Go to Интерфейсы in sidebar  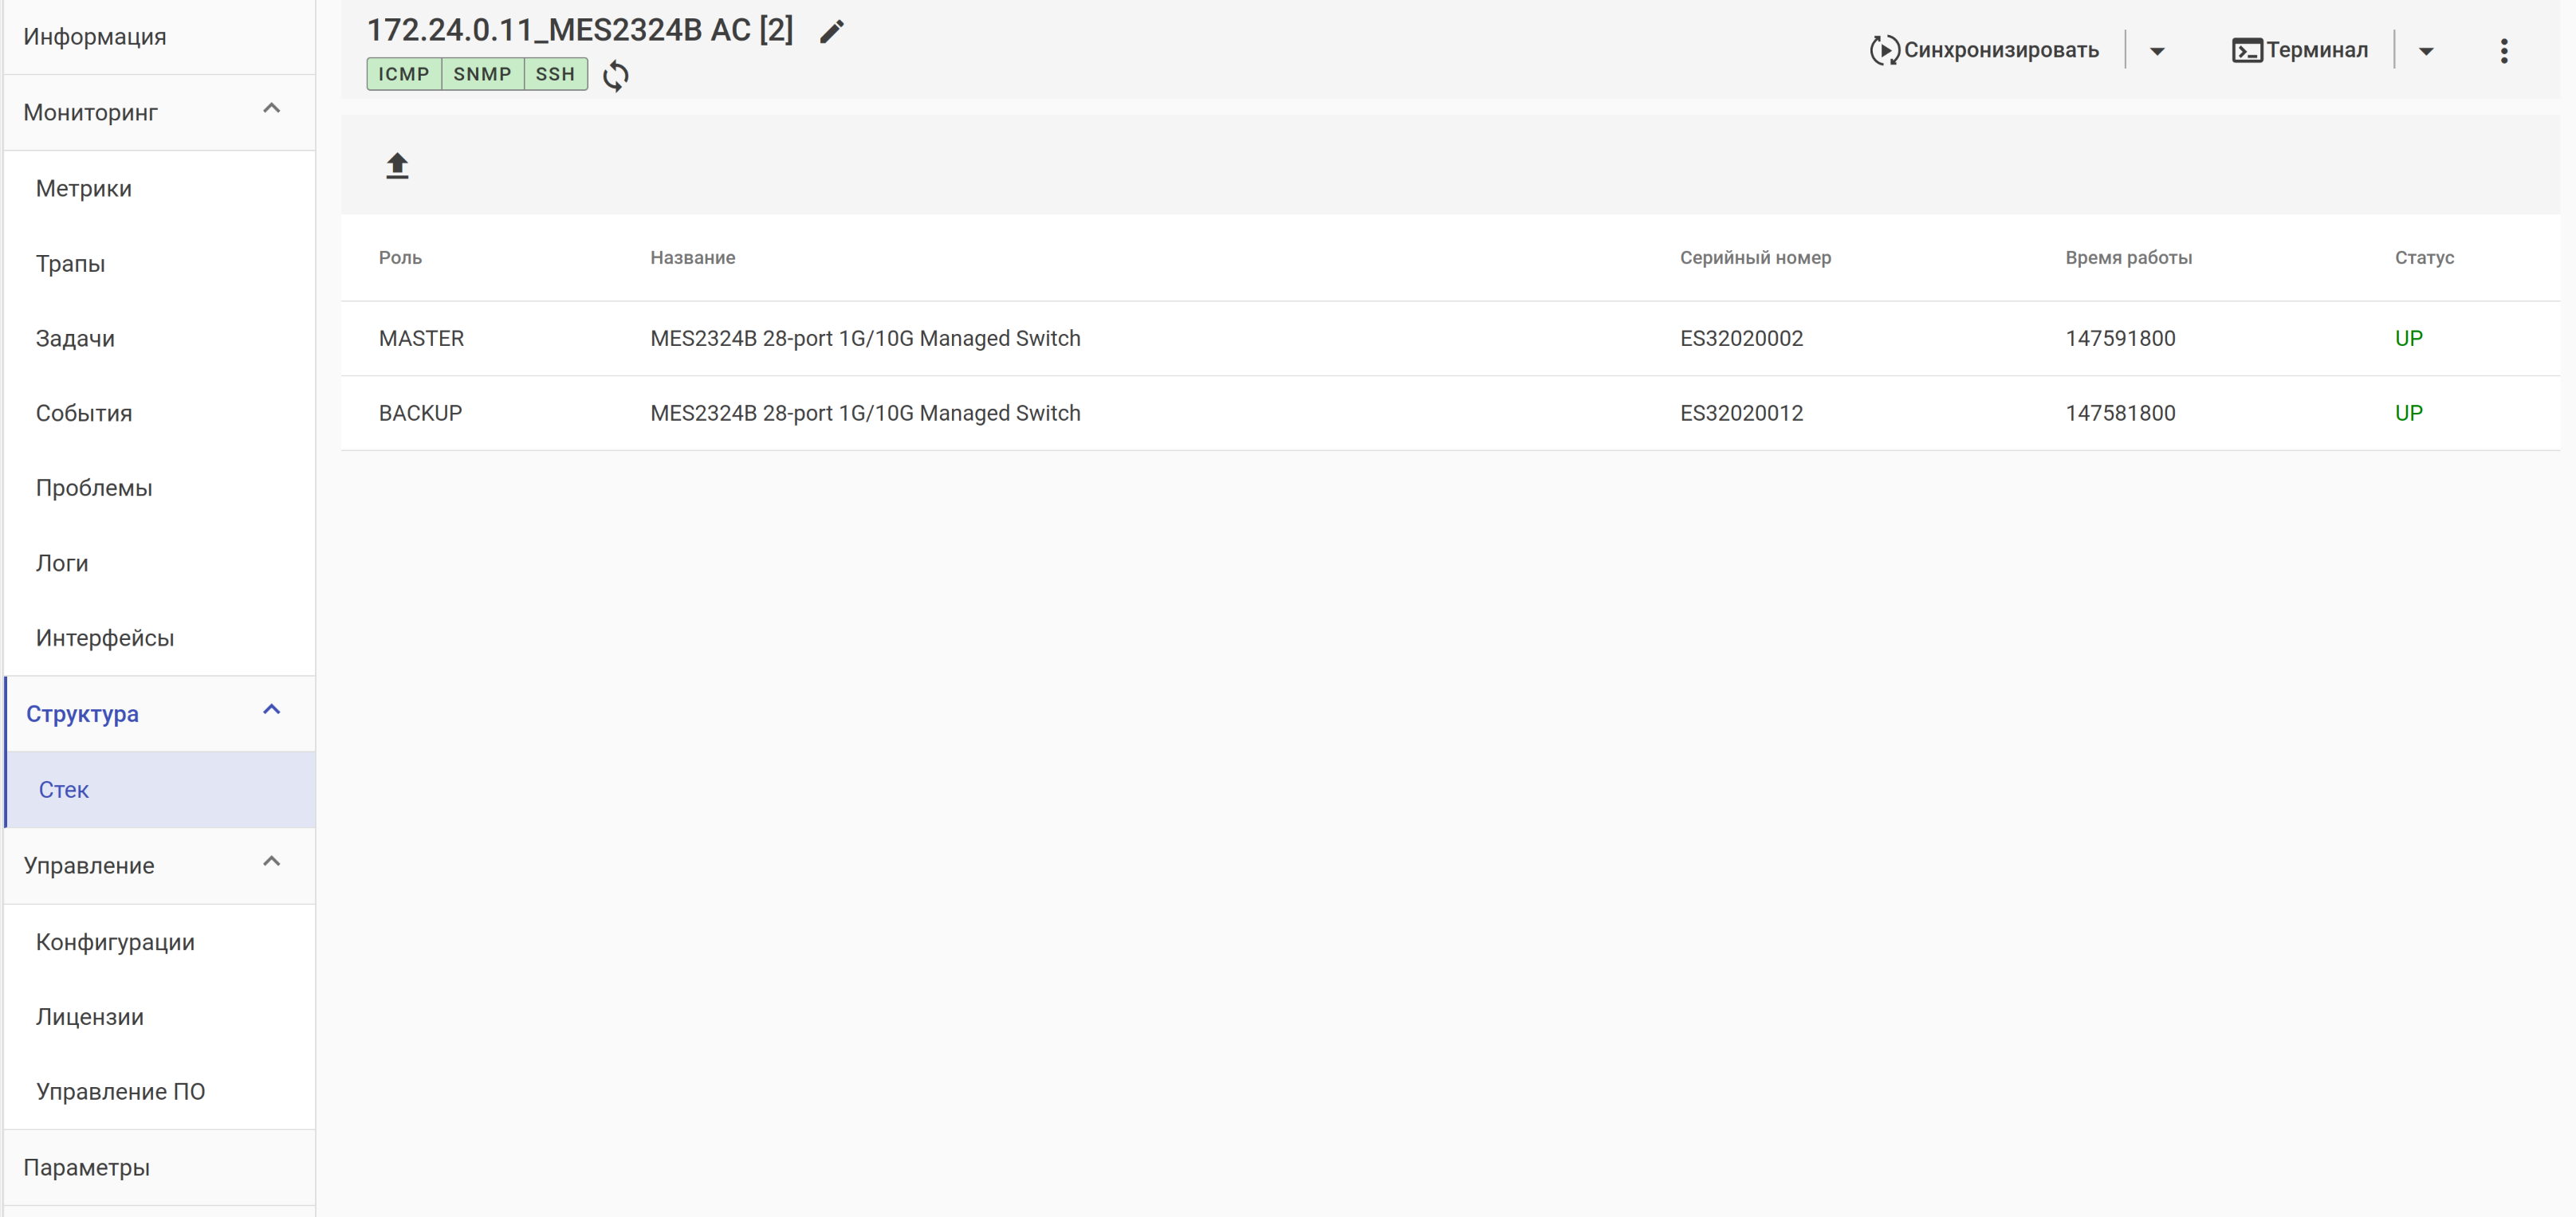point(105,637)
